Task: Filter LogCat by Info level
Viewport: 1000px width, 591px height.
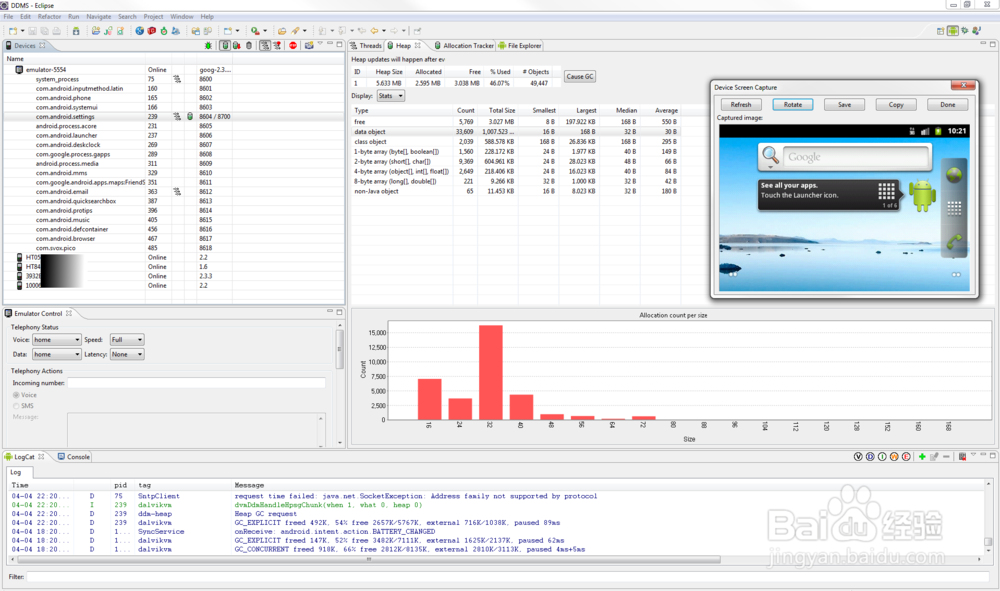Action: 882,456
